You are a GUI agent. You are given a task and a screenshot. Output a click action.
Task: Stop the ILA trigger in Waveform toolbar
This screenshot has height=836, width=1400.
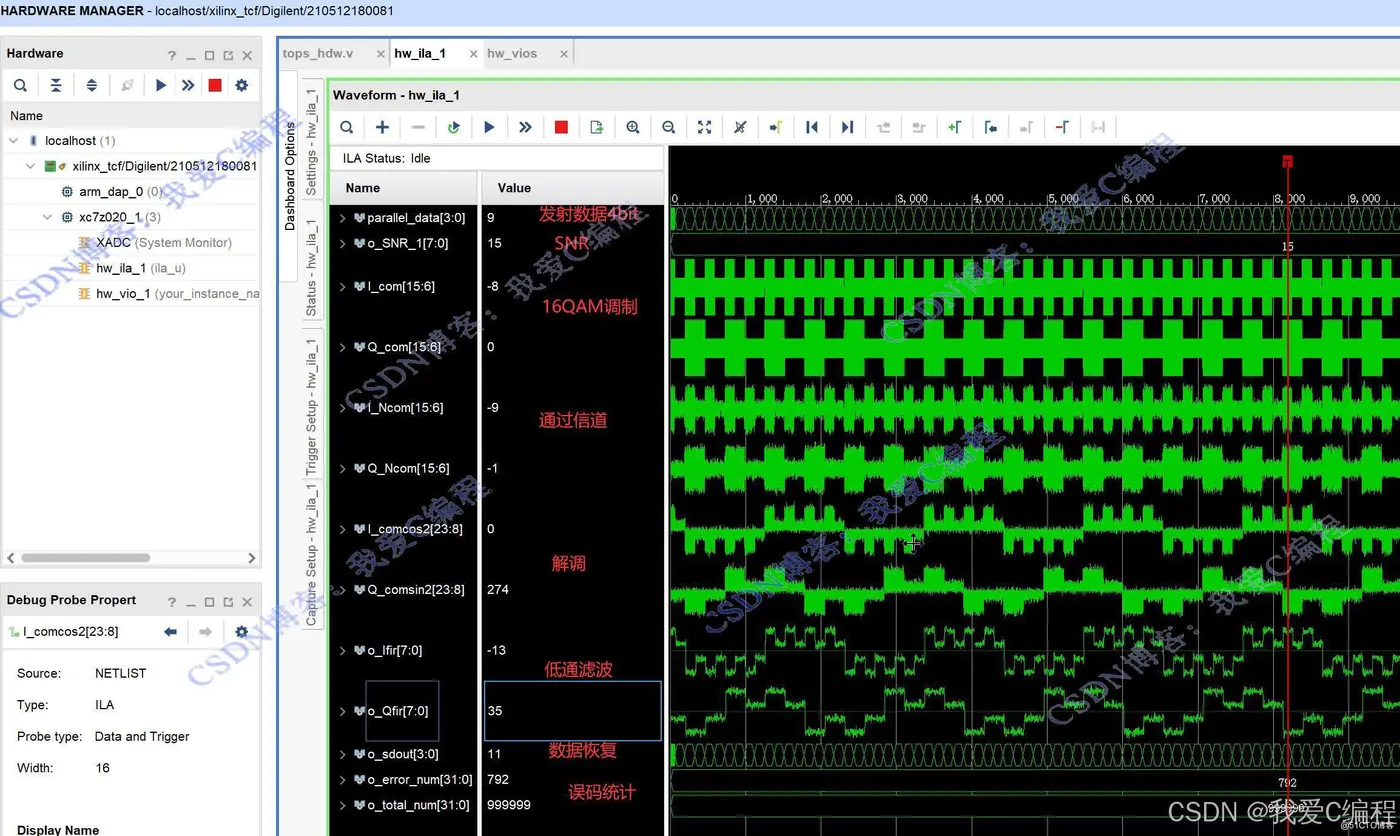click(x=561, y=127)
